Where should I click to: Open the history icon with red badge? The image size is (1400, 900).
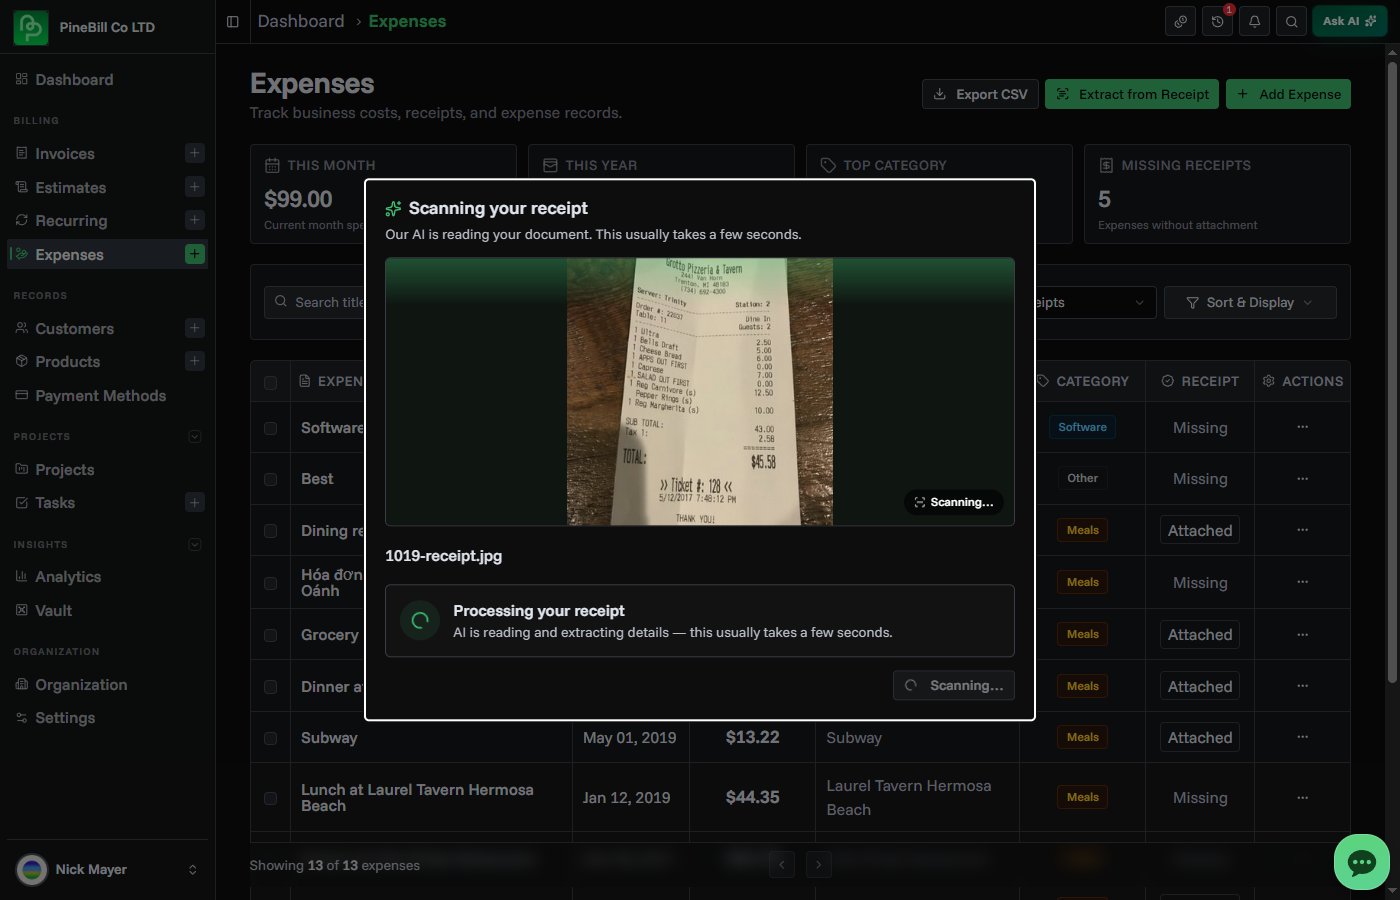click(x=1218, y=21)
